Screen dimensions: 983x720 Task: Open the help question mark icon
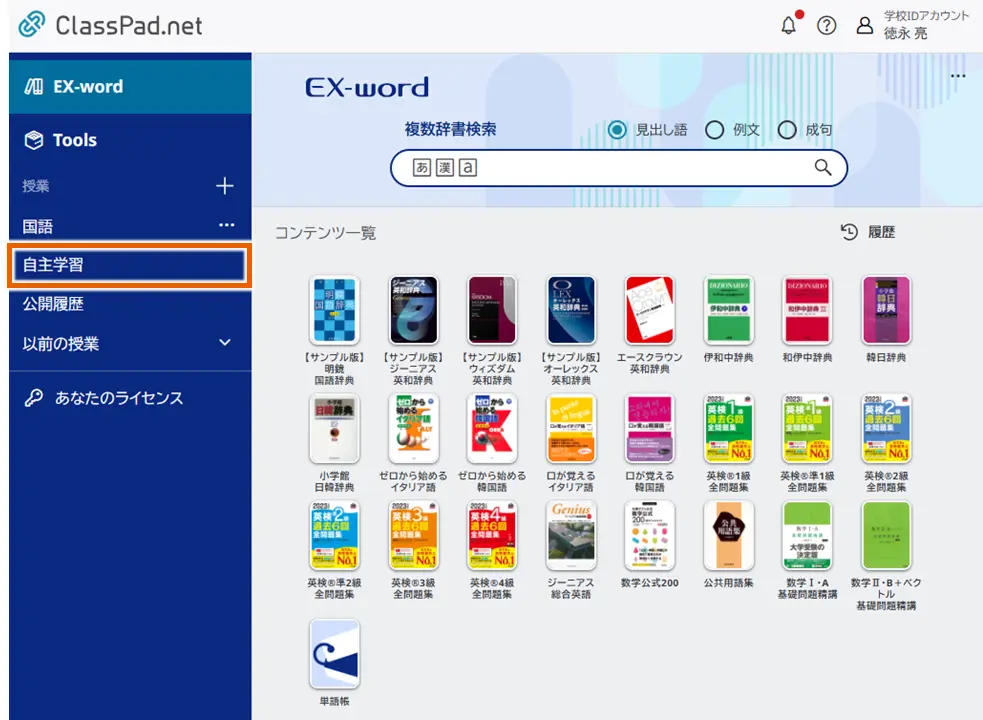[x=826, y=26]
